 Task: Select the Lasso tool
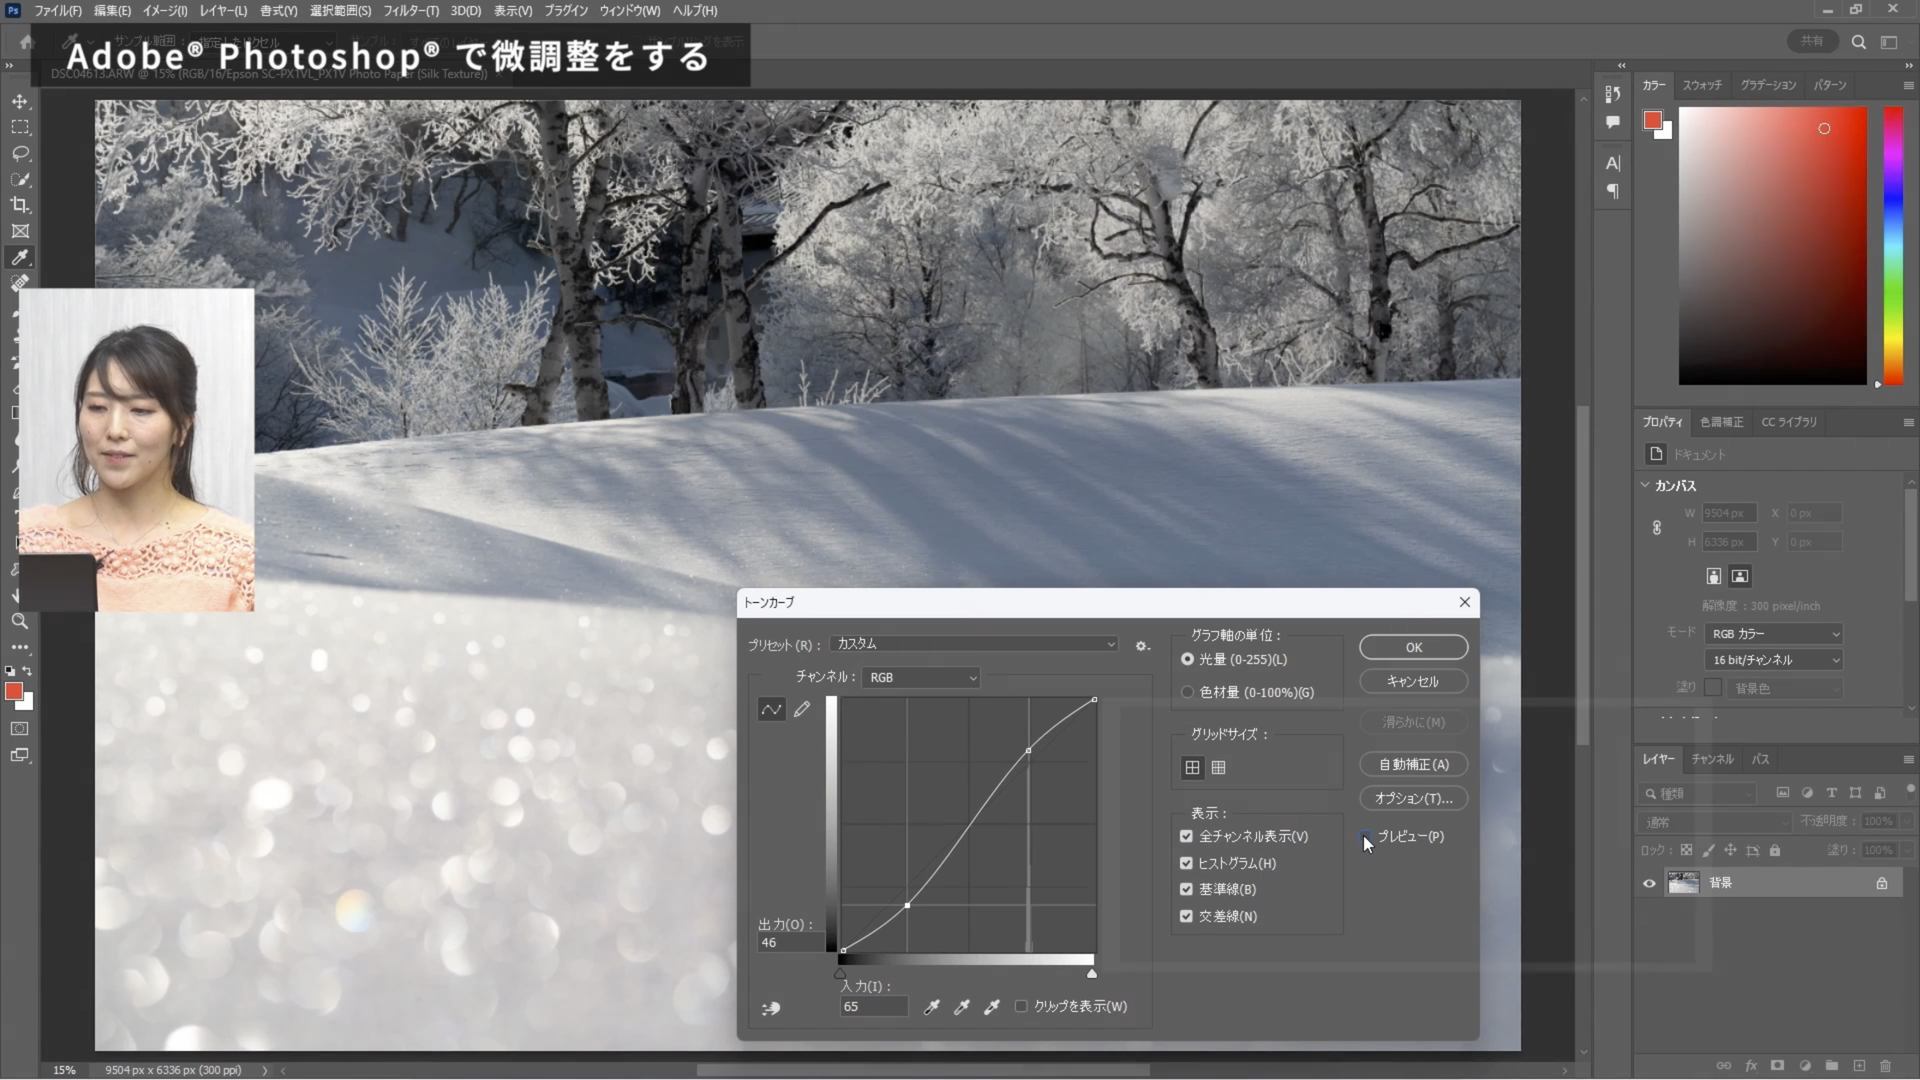click(20, 154)
